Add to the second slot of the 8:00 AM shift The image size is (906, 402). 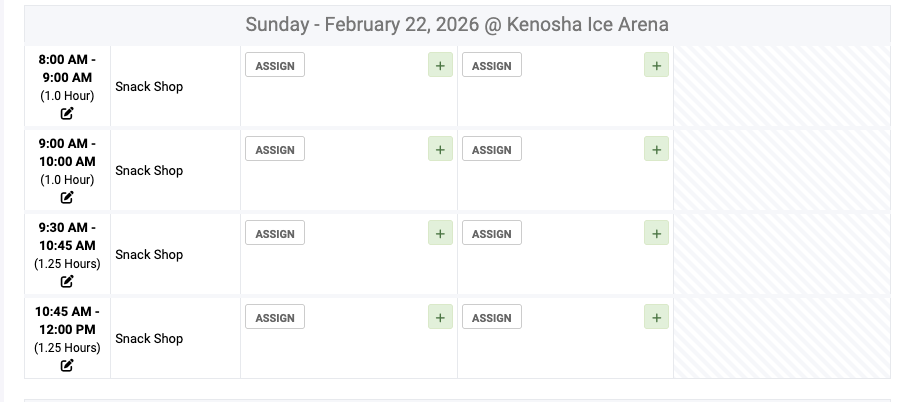pos(656,66)
